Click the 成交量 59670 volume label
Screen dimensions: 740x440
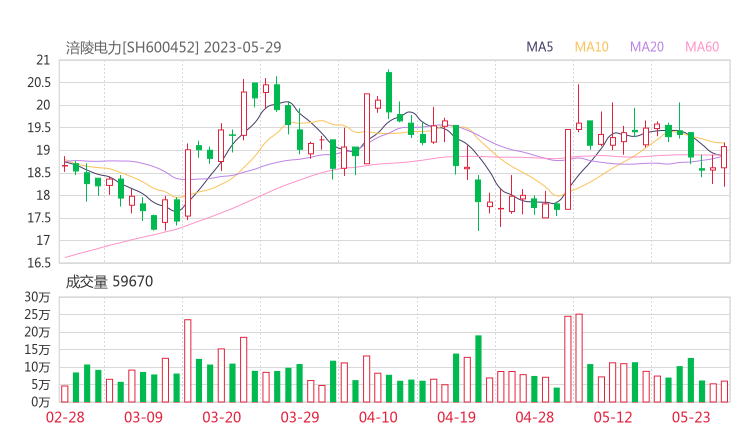(109, 282)
